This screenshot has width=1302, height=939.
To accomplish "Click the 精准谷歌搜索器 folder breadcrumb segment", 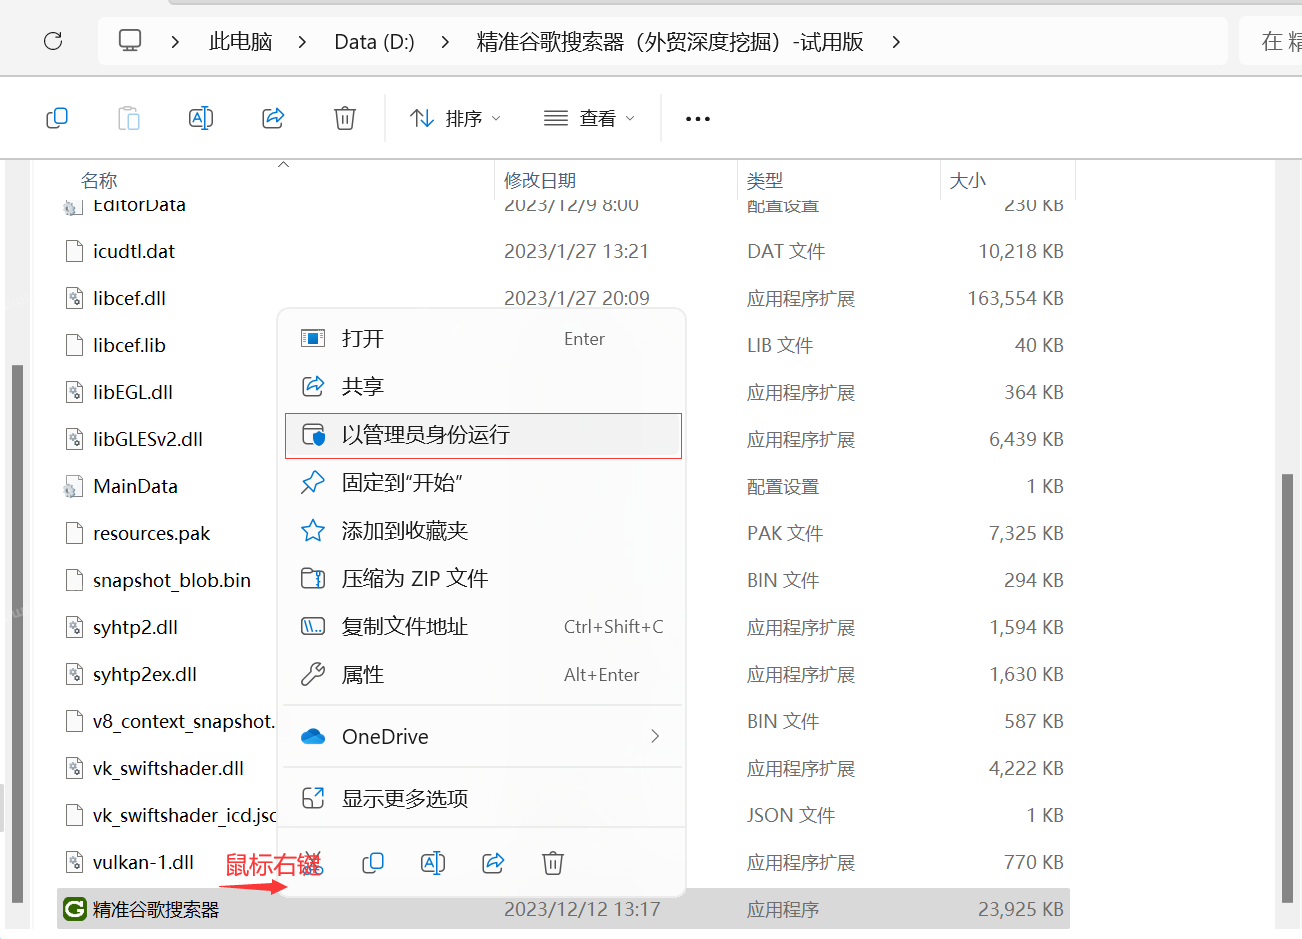I will coord(670,42).
